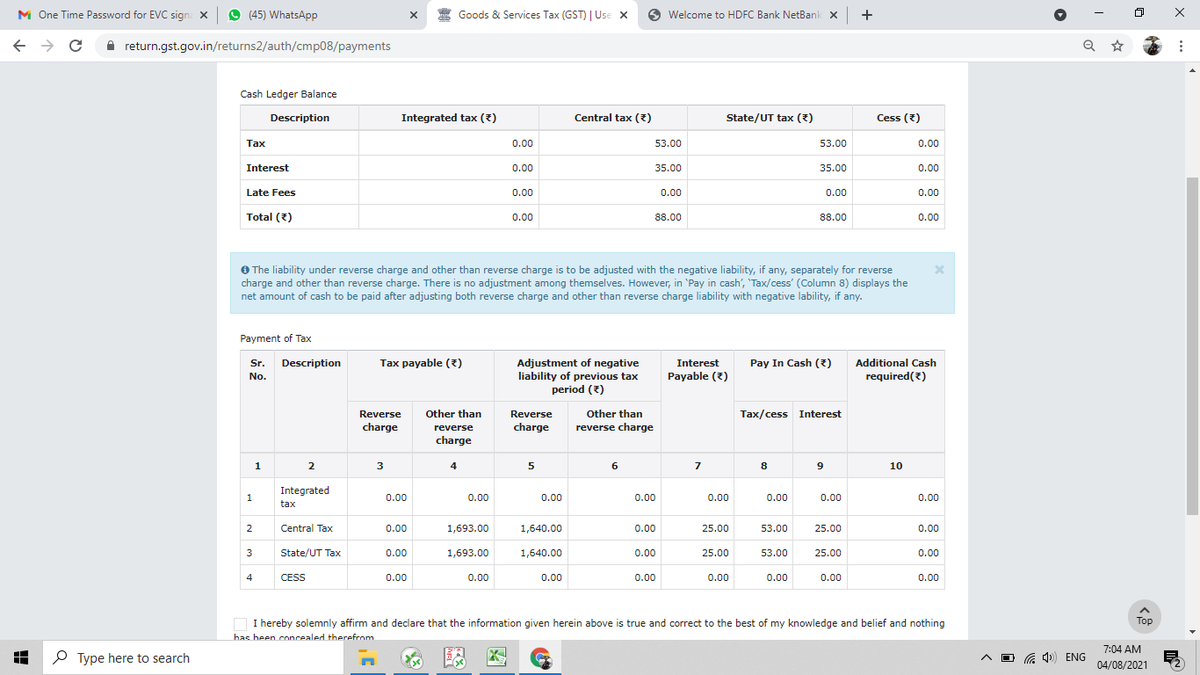Tick the solemn declaration checkbox
The width and height of the screenshot is (1200, 675).
(x=240, y=623)
